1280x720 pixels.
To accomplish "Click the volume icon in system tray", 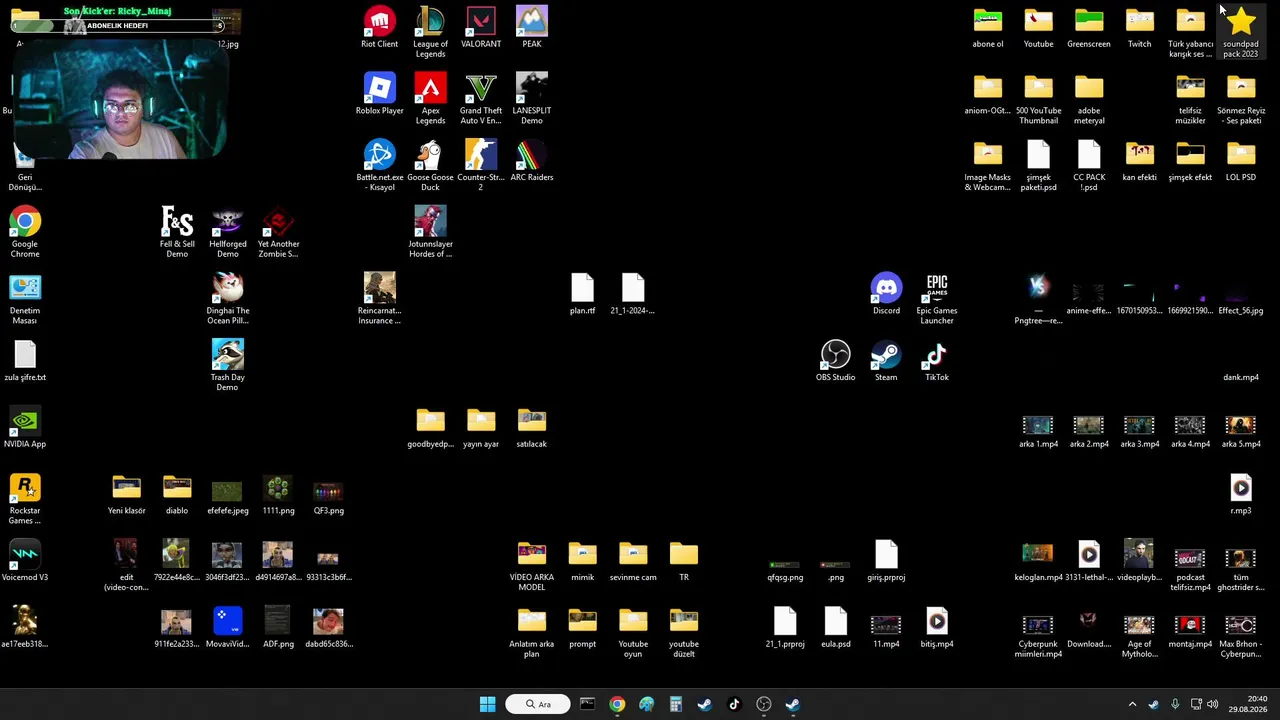I will tap(1213, 704).
